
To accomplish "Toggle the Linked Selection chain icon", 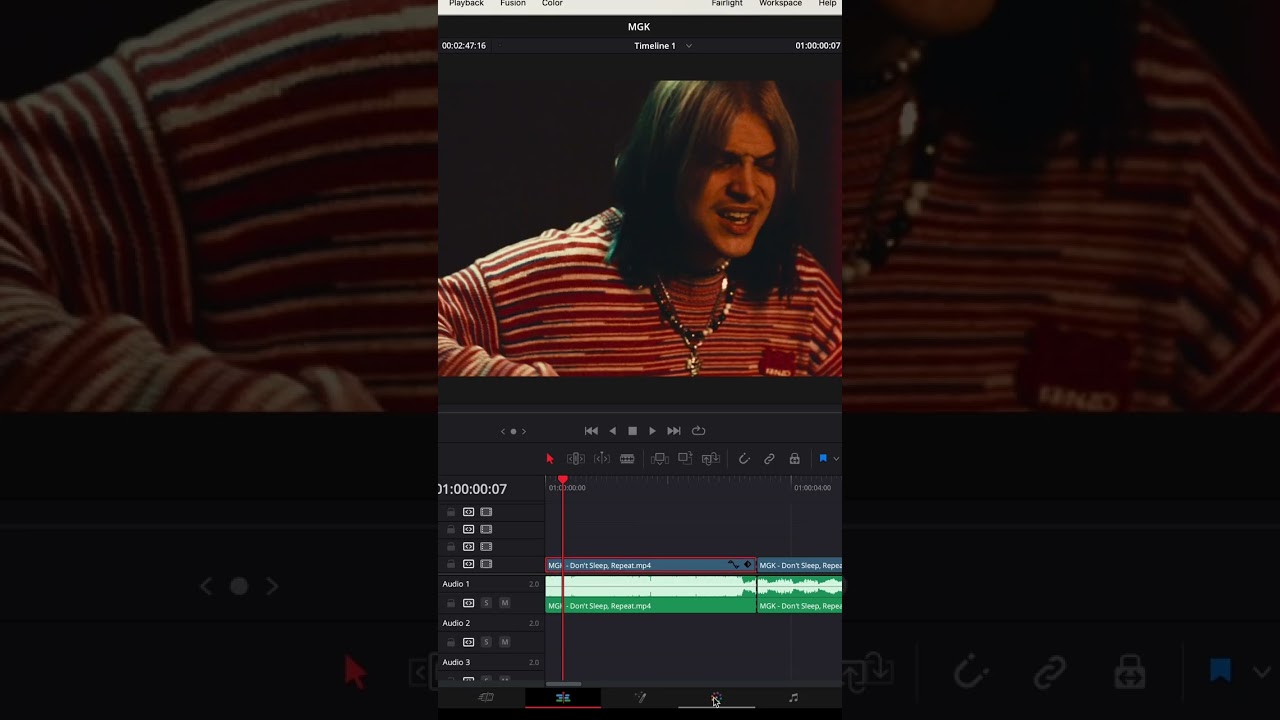I will pos(769,459).
